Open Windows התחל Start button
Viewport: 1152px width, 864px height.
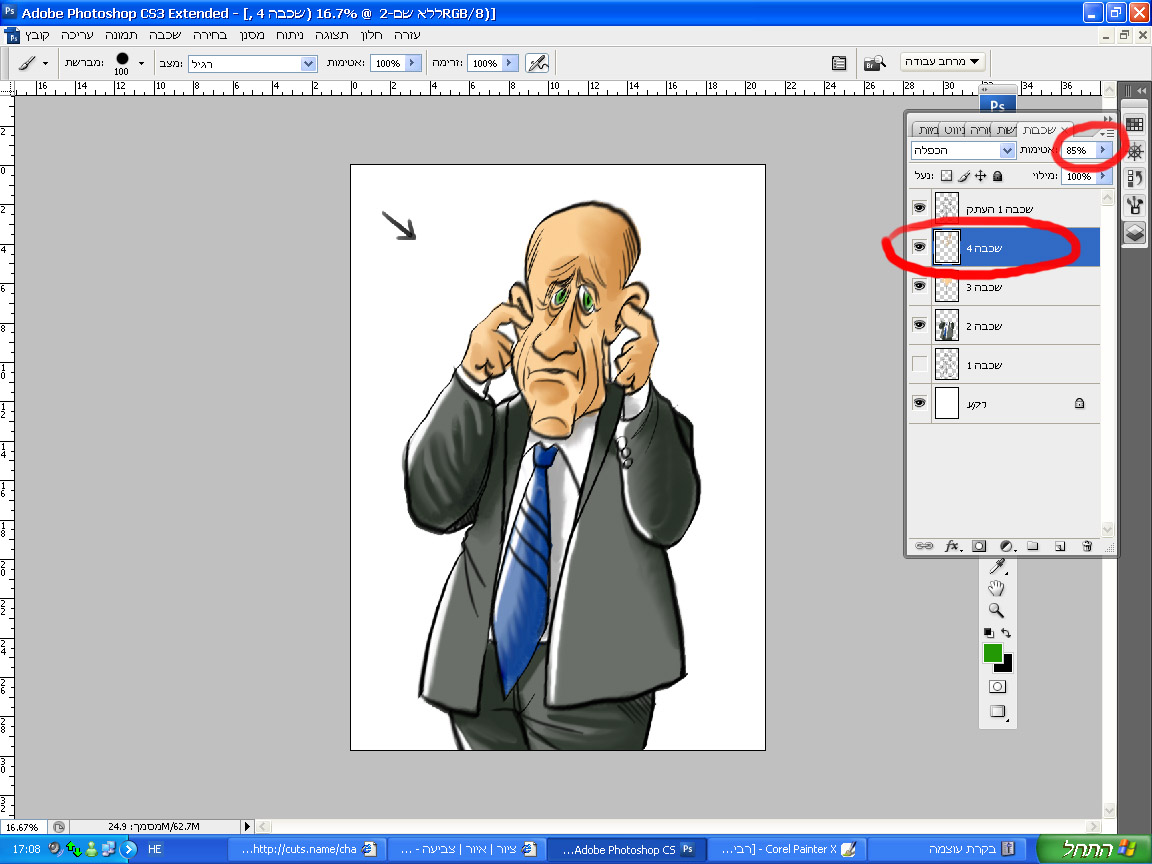(x=1094, y=849)
